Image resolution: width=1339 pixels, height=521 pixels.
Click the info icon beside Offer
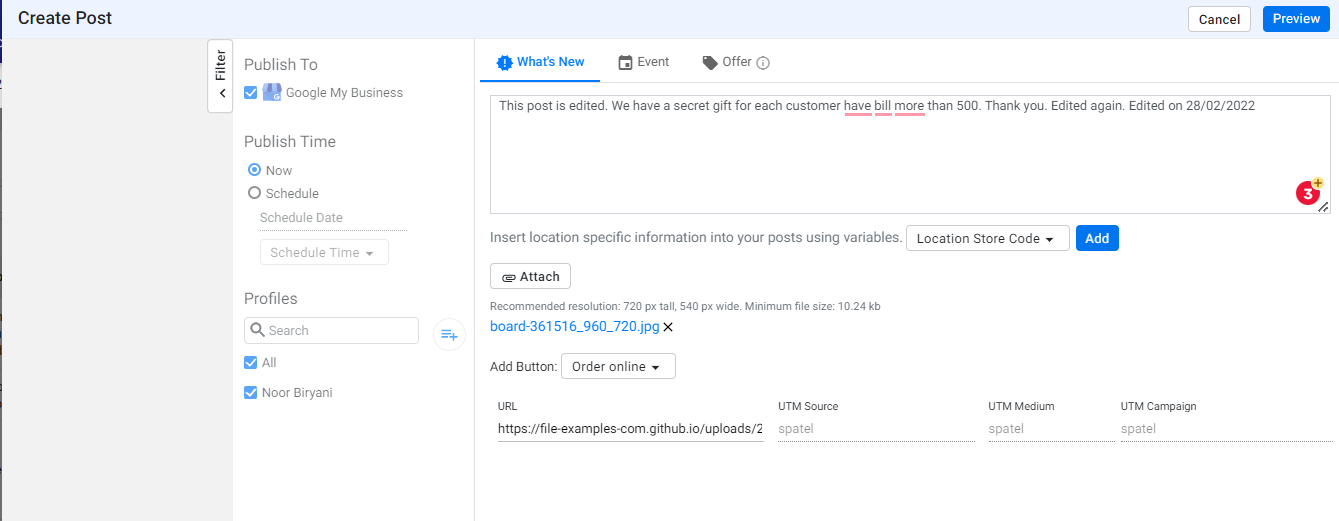coord(763,63)
